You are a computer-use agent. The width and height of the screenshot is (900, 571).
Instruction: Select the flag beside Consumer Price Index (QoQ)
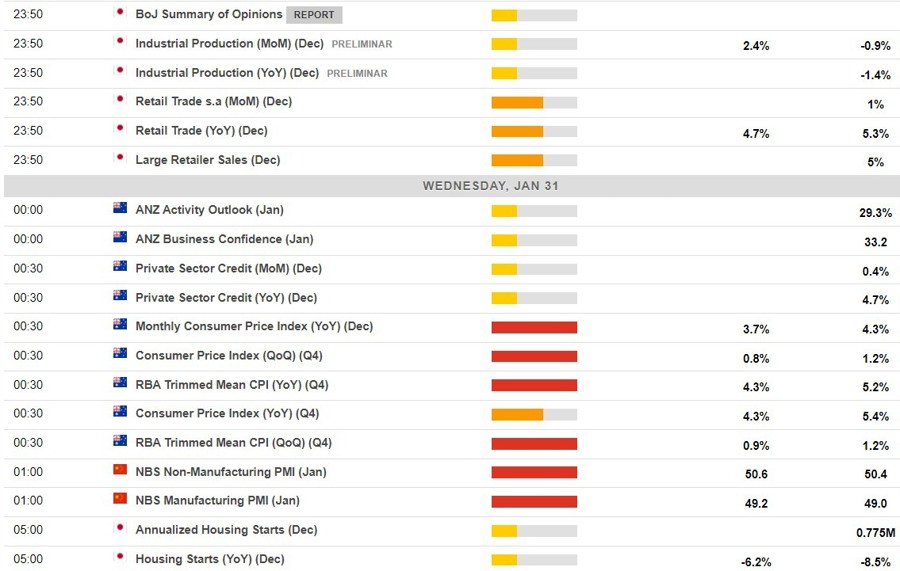pos(120,353)
